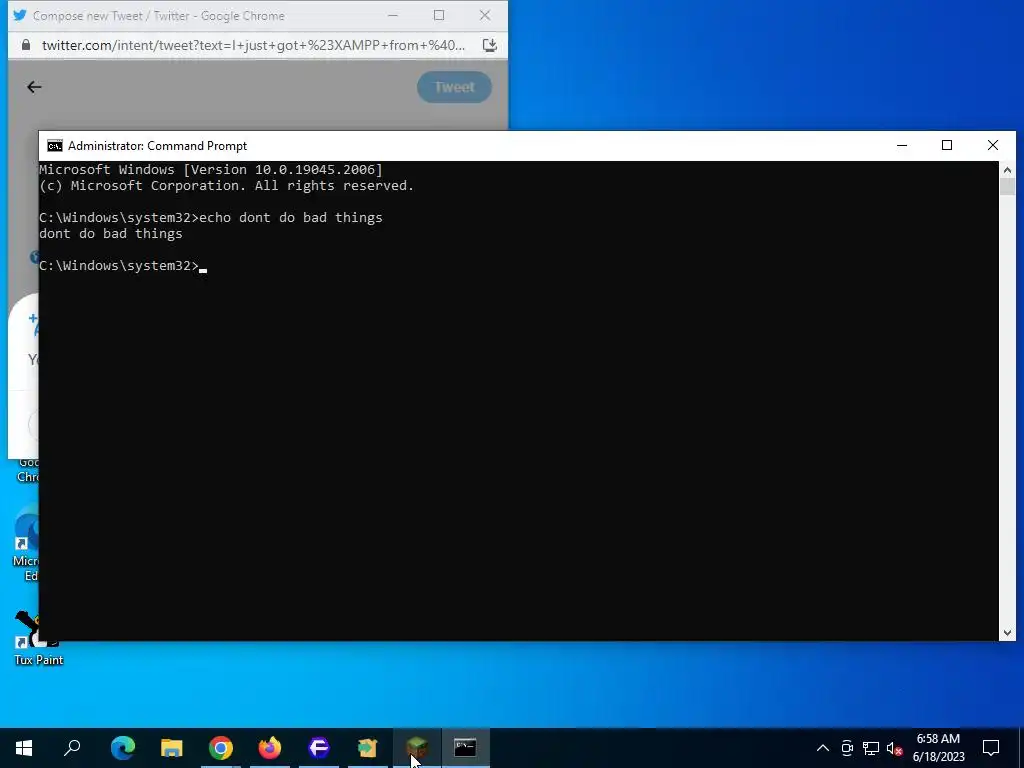Click the Twitter bird icon in Chrome's title bar

[x=20, y=15]
